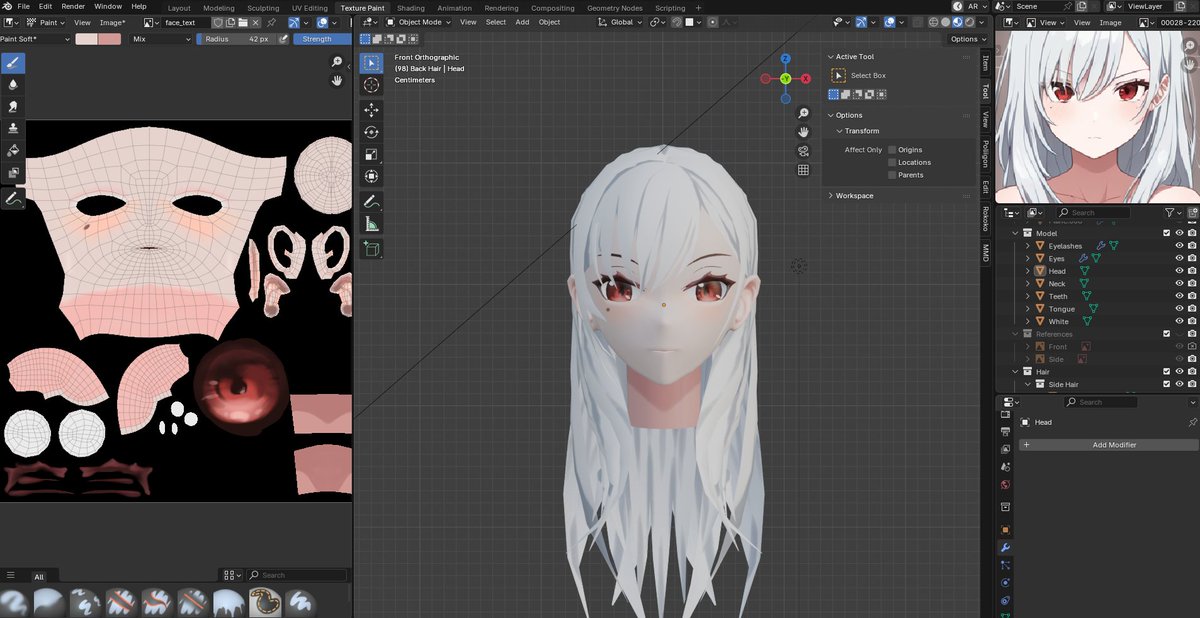Viewport: 1200px width, 618px height.
Task: Select the Soften tool in image editor
Action: coord(13,85)
